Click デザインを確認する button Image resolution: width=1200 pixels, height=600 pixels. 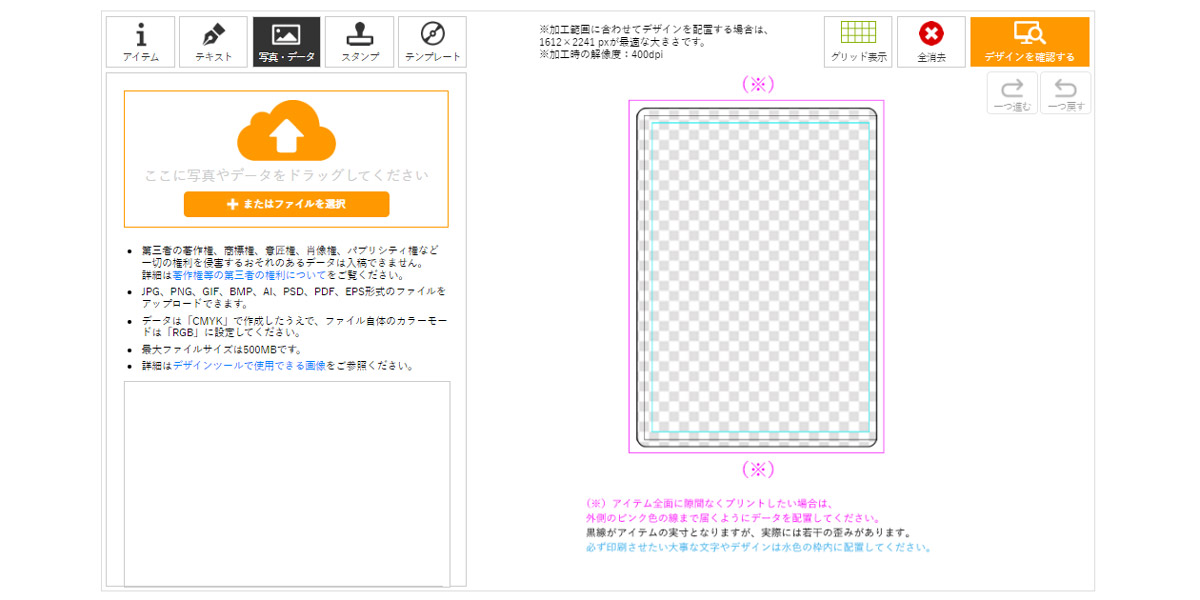click(1030, 42)
